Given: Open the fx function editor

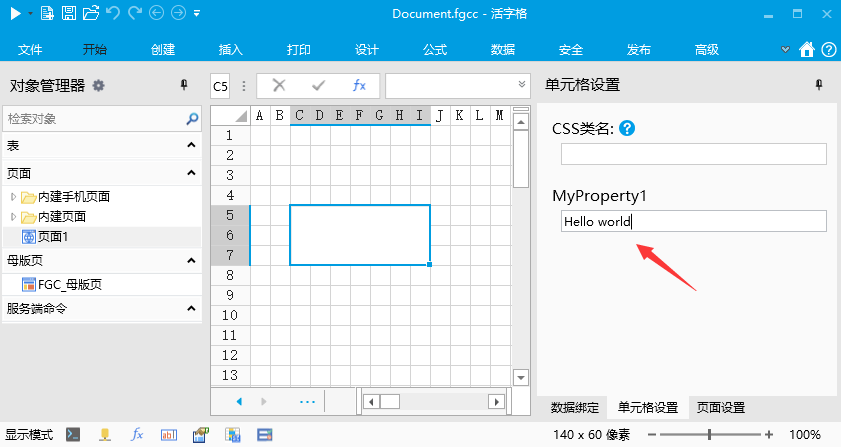Looking at the screenshot, I should (x=359, y=85).
